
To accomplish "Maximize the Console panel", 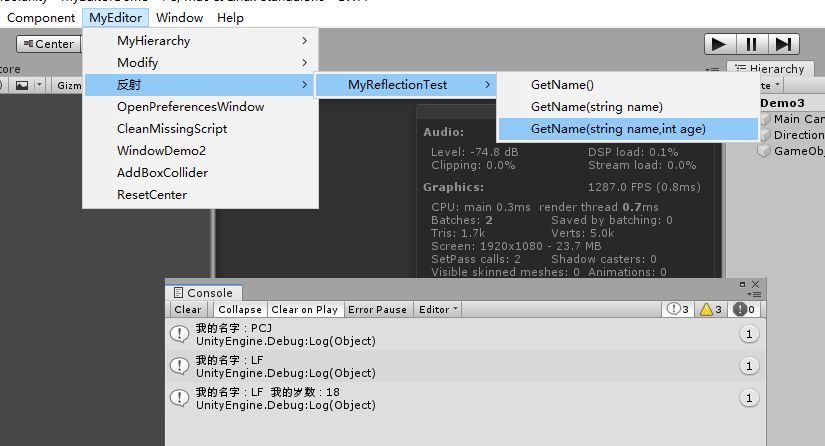I will pos(742,285).
